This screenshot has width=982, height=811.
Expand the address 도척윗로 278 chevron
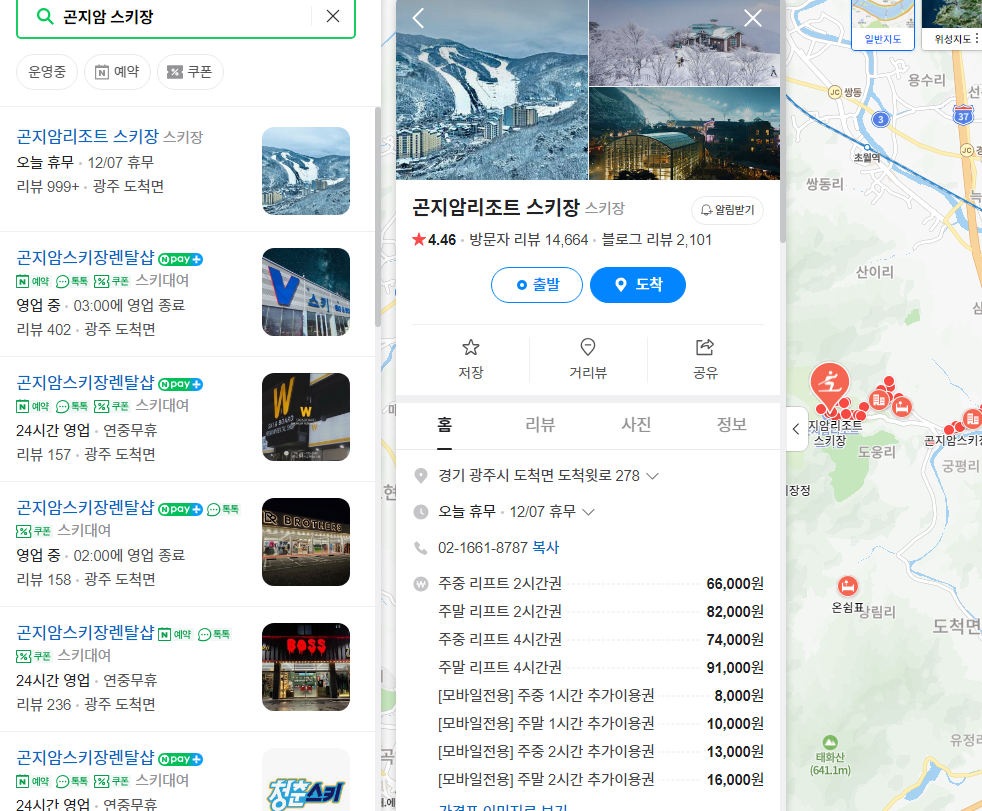pyautogui.click(x=652, y=476)
